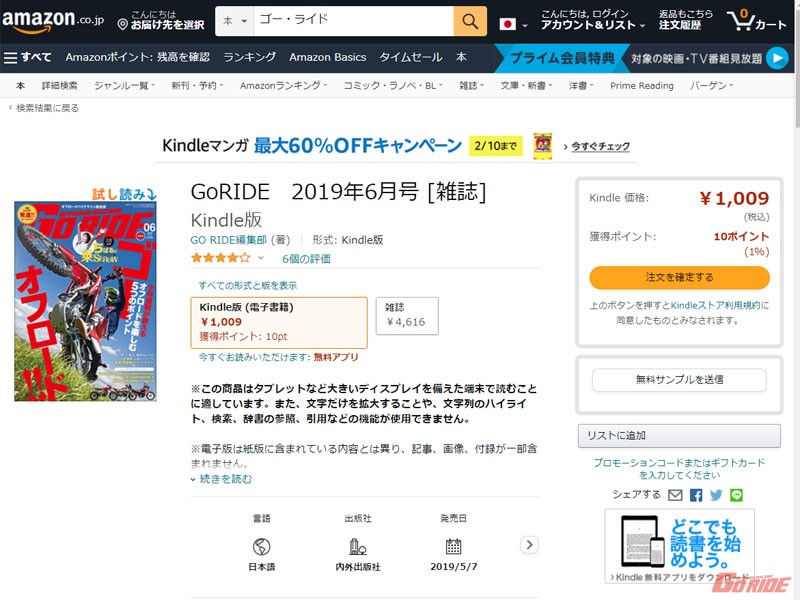Expand the 雑誌 submenu

coord(471,86)
